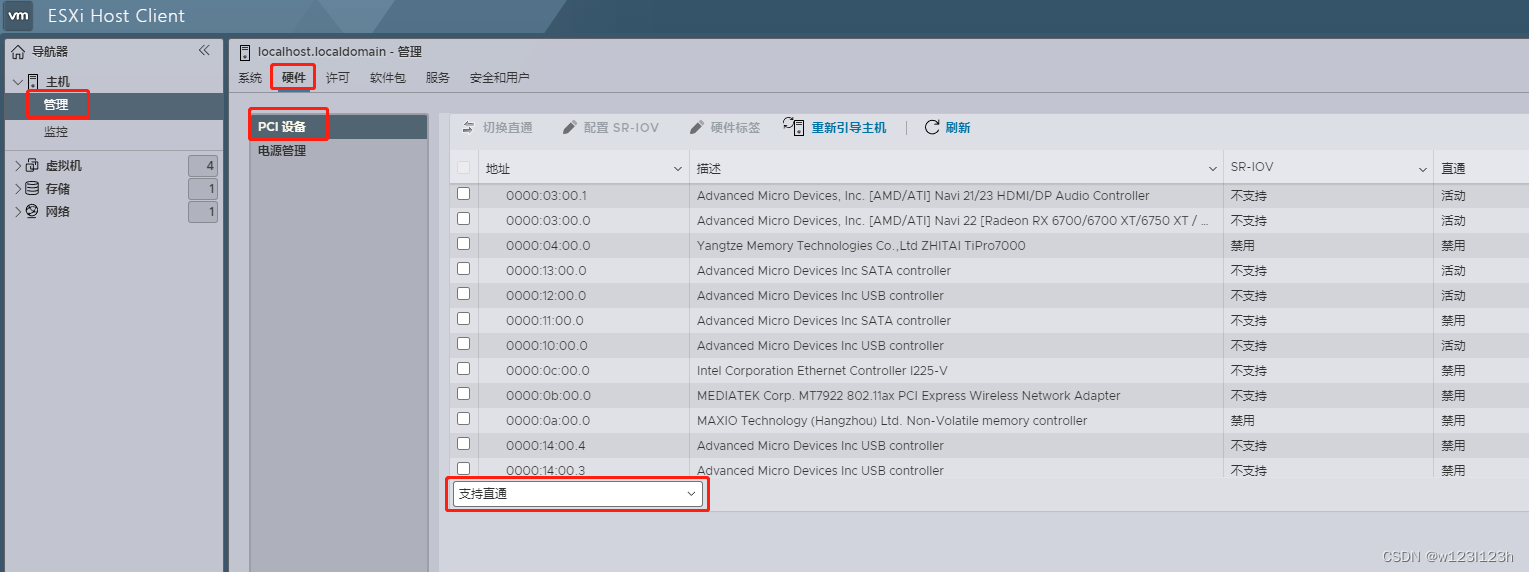Screen dimensions: 1529x572
Task: Click the host icon next to localhost.localdomain title
Action: [245, 52]
